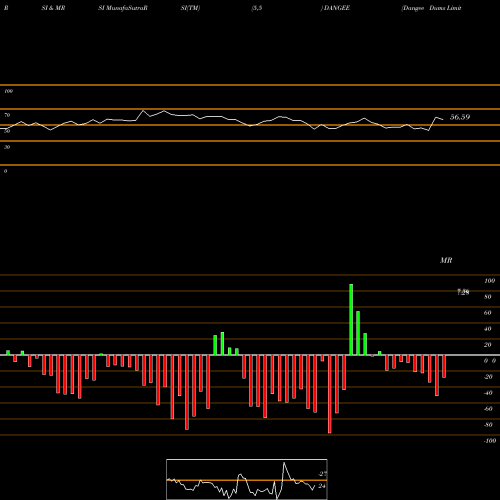The height and width of the screenshot is (500, 500).
Task: Click the SI MunafaSutraR header text
Action: point(123,8)
